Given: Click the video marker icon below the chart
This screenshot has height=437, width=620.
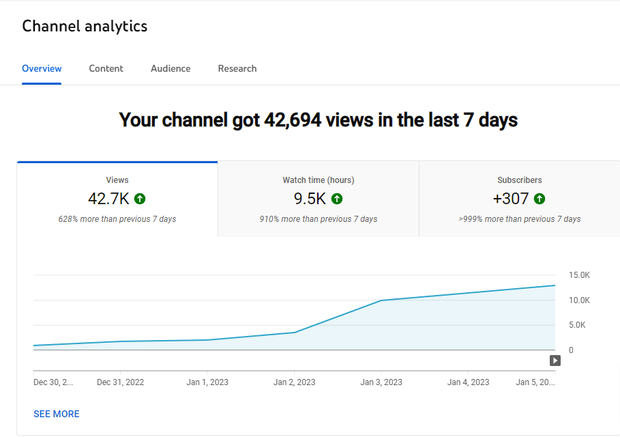Looking at the screenshot, I should point(554,361).
